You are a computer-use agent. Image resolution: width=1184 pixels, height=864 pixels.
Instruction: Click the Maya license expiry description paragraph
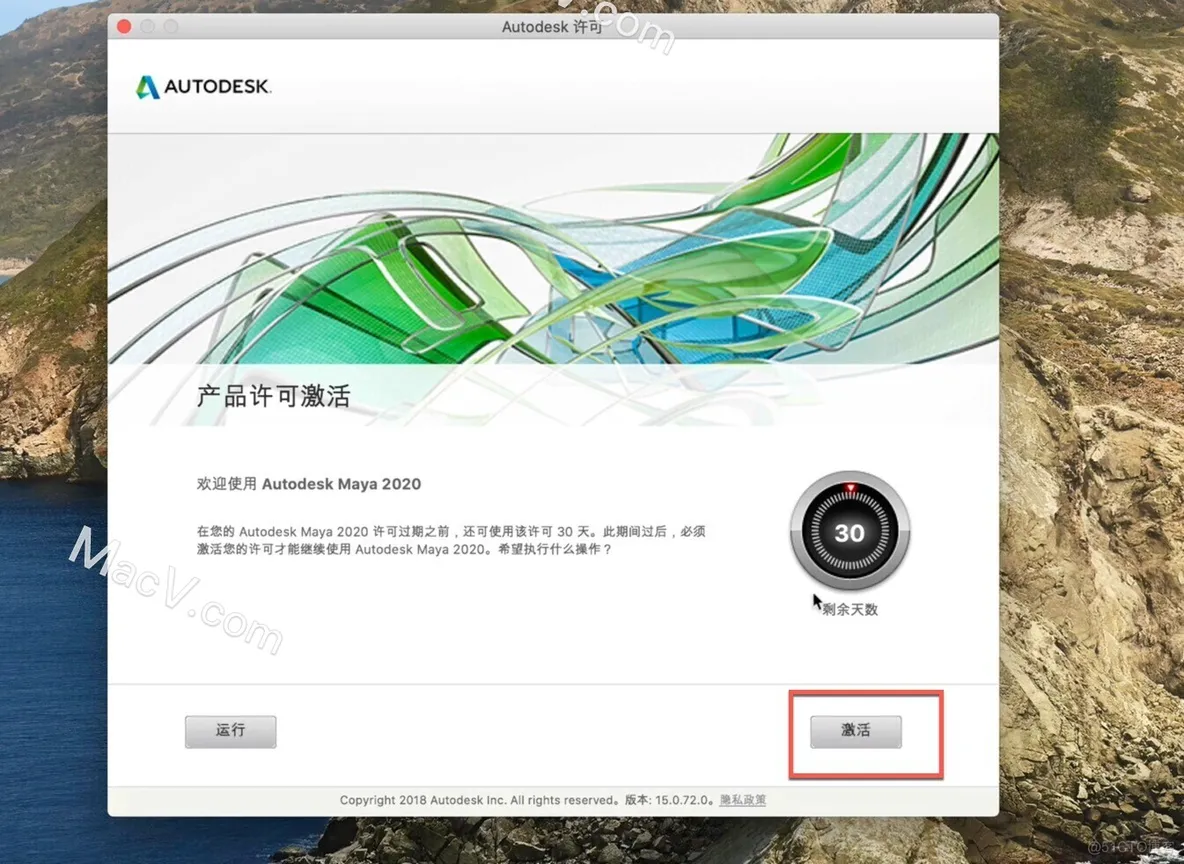pos(451,540)
